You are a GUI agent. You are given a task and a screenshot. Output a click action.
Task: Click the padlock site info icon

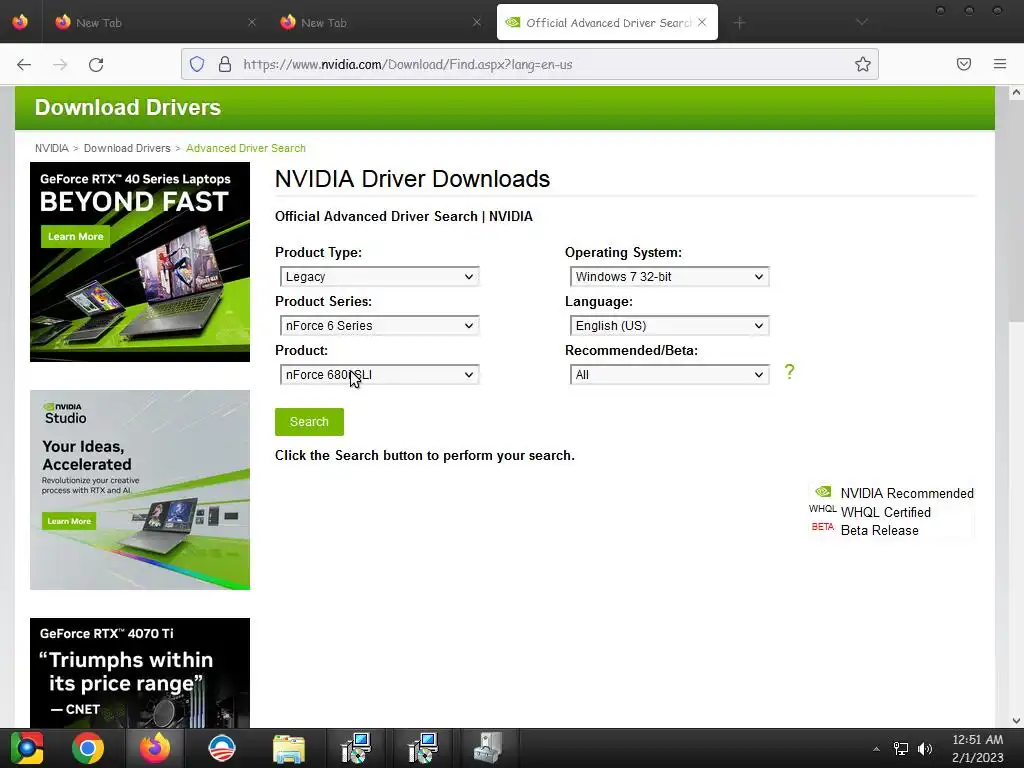(x=225, y=64)
